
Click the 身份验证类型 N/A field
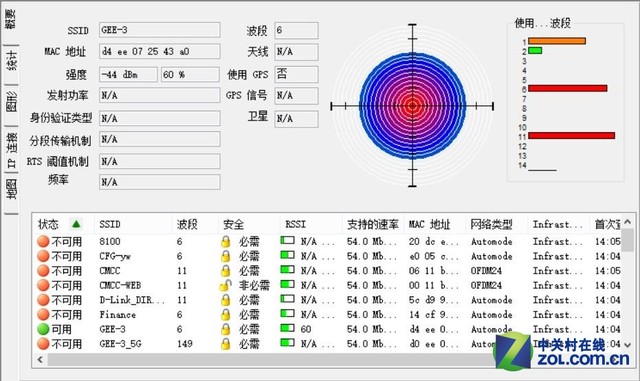tap(160, 118)
